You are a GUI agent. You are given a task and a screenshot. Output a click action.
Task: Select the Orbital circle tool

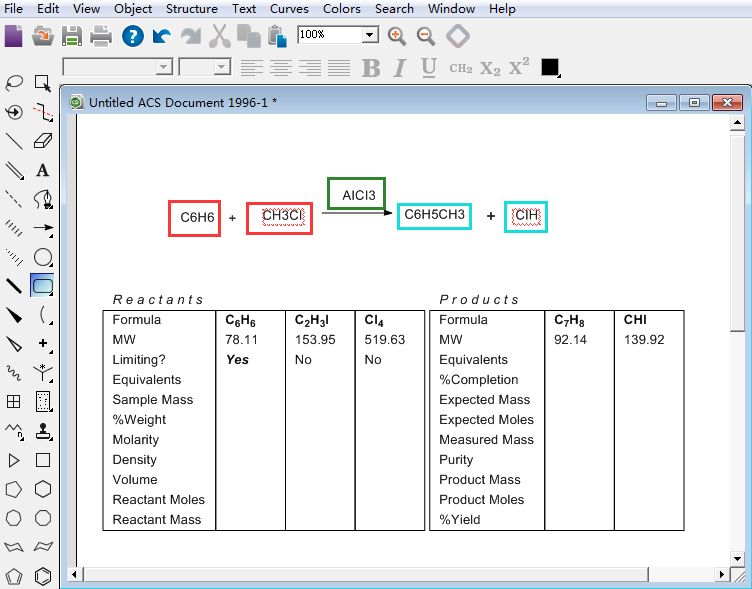43,258
